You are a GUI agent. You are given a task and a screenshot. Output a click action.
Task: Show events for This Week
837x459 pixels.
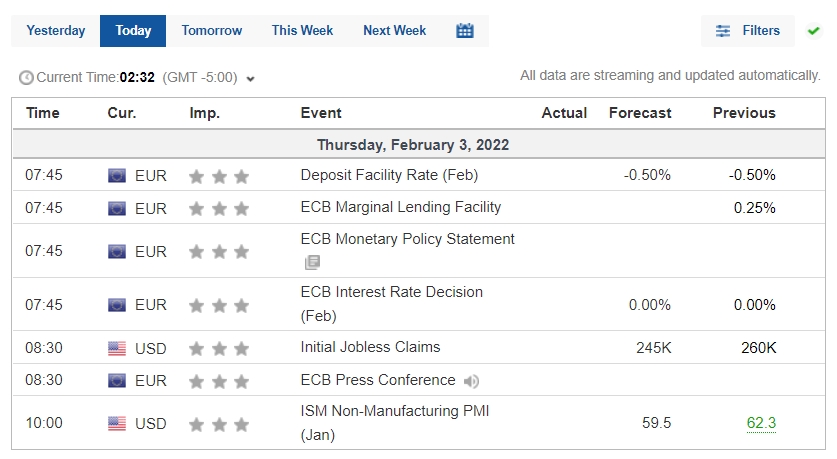[x=302, y=31]
